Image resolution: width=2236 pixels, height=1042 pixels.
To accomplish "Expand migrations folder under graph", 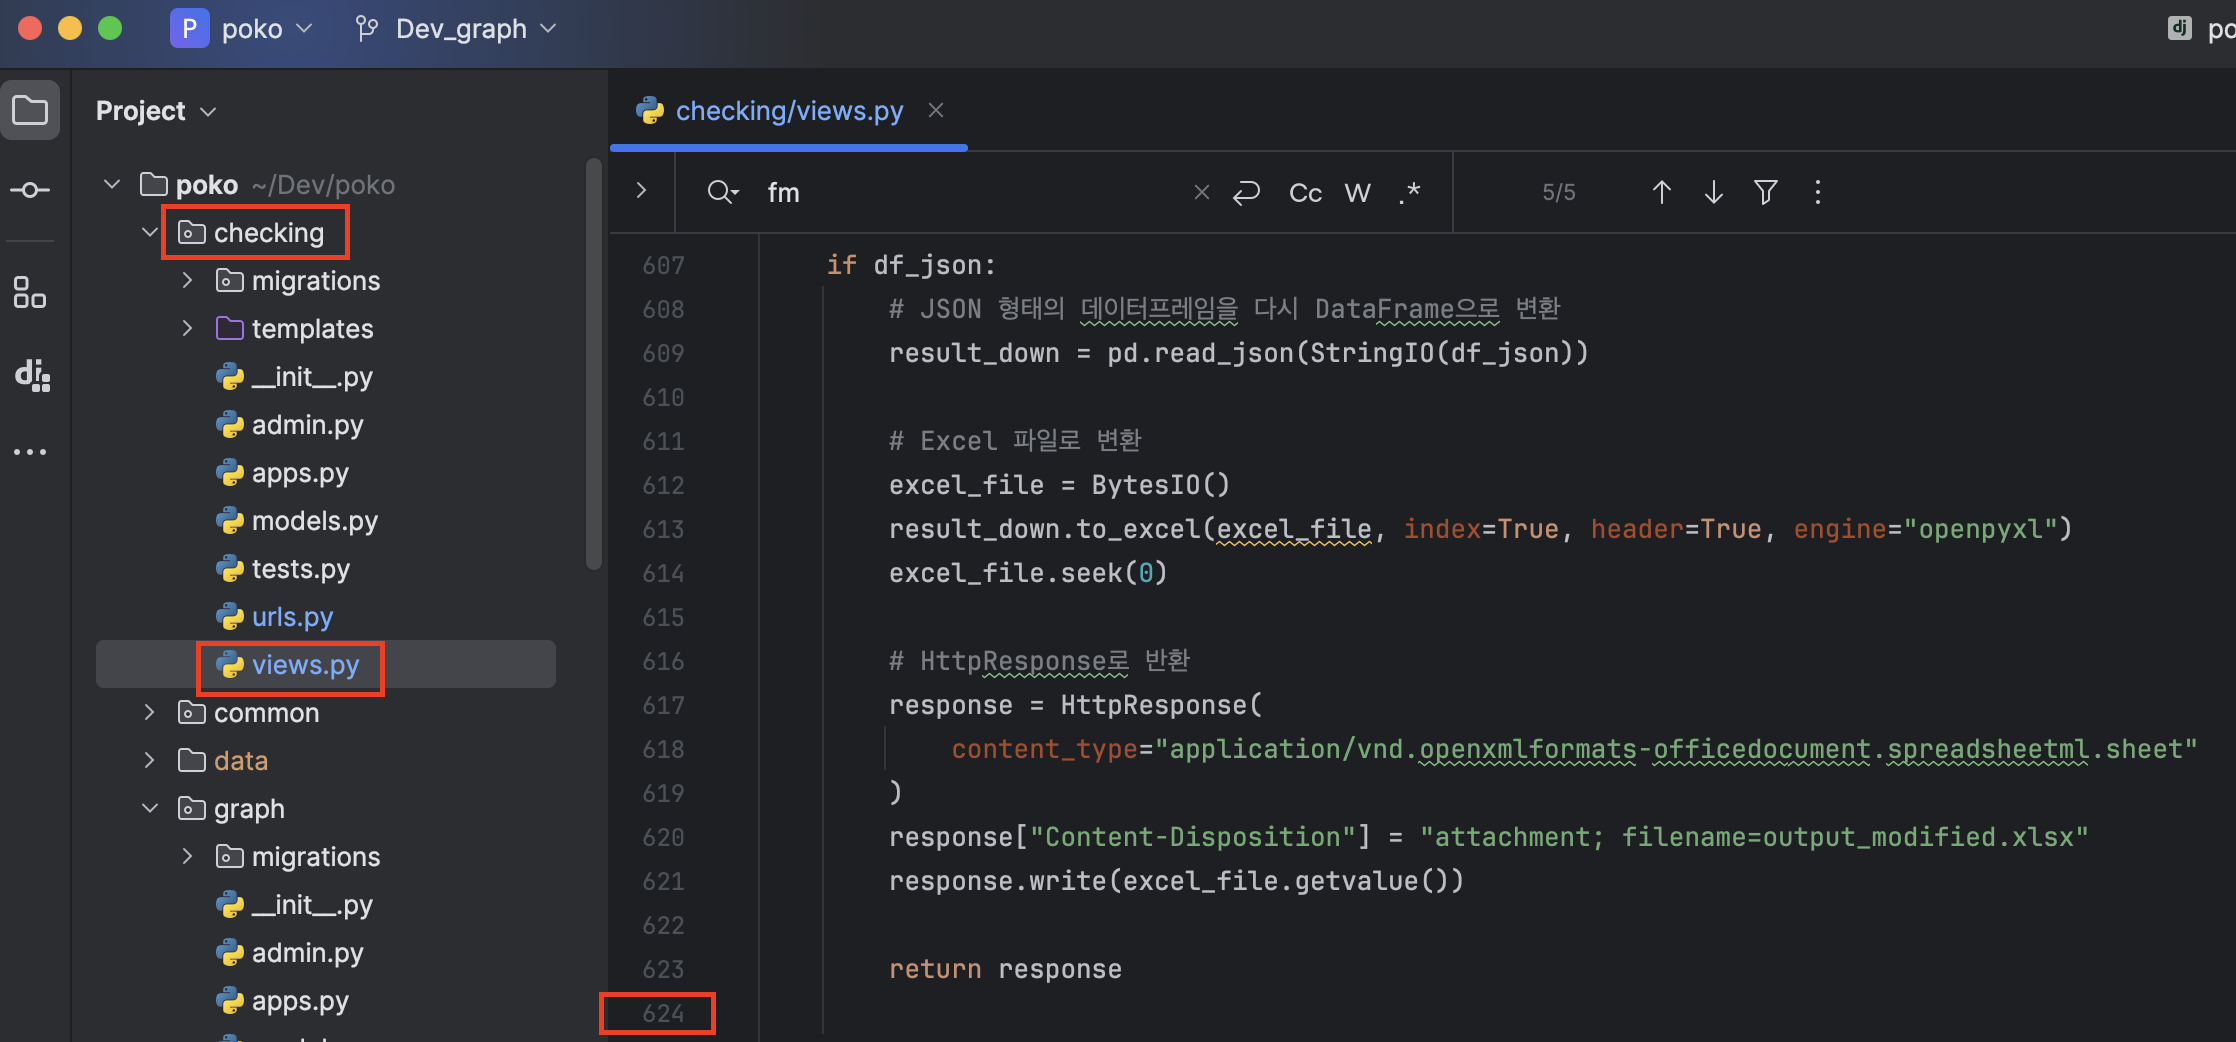I will (187, 856).
